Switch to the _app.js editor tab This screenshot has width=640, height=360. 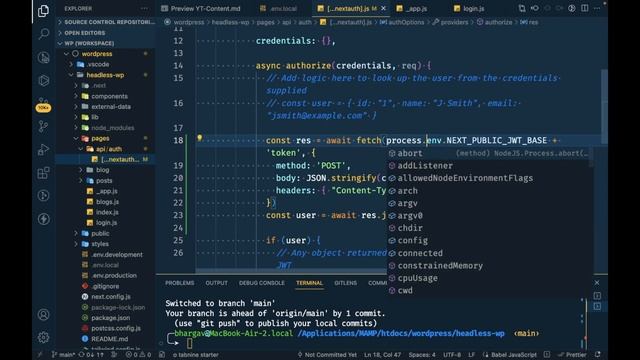412,8
